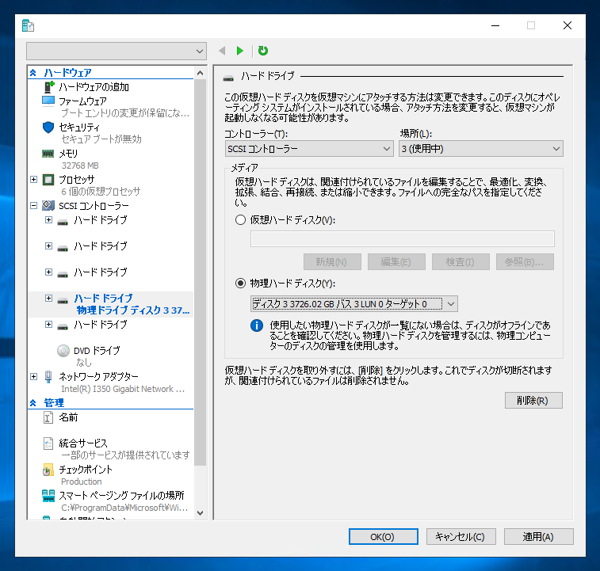The image size is (600, 571).
Task: Click the tree scrollbar thumb
Action: point(200,272)
